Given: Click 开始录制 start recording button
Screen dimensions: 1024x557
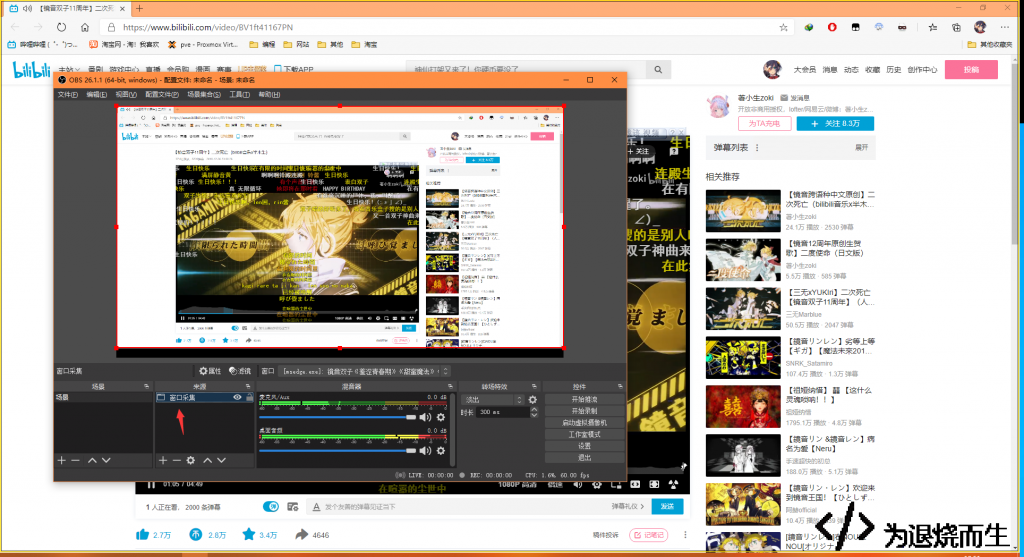Looking at the screenshot, I should (x=584, y=411).
